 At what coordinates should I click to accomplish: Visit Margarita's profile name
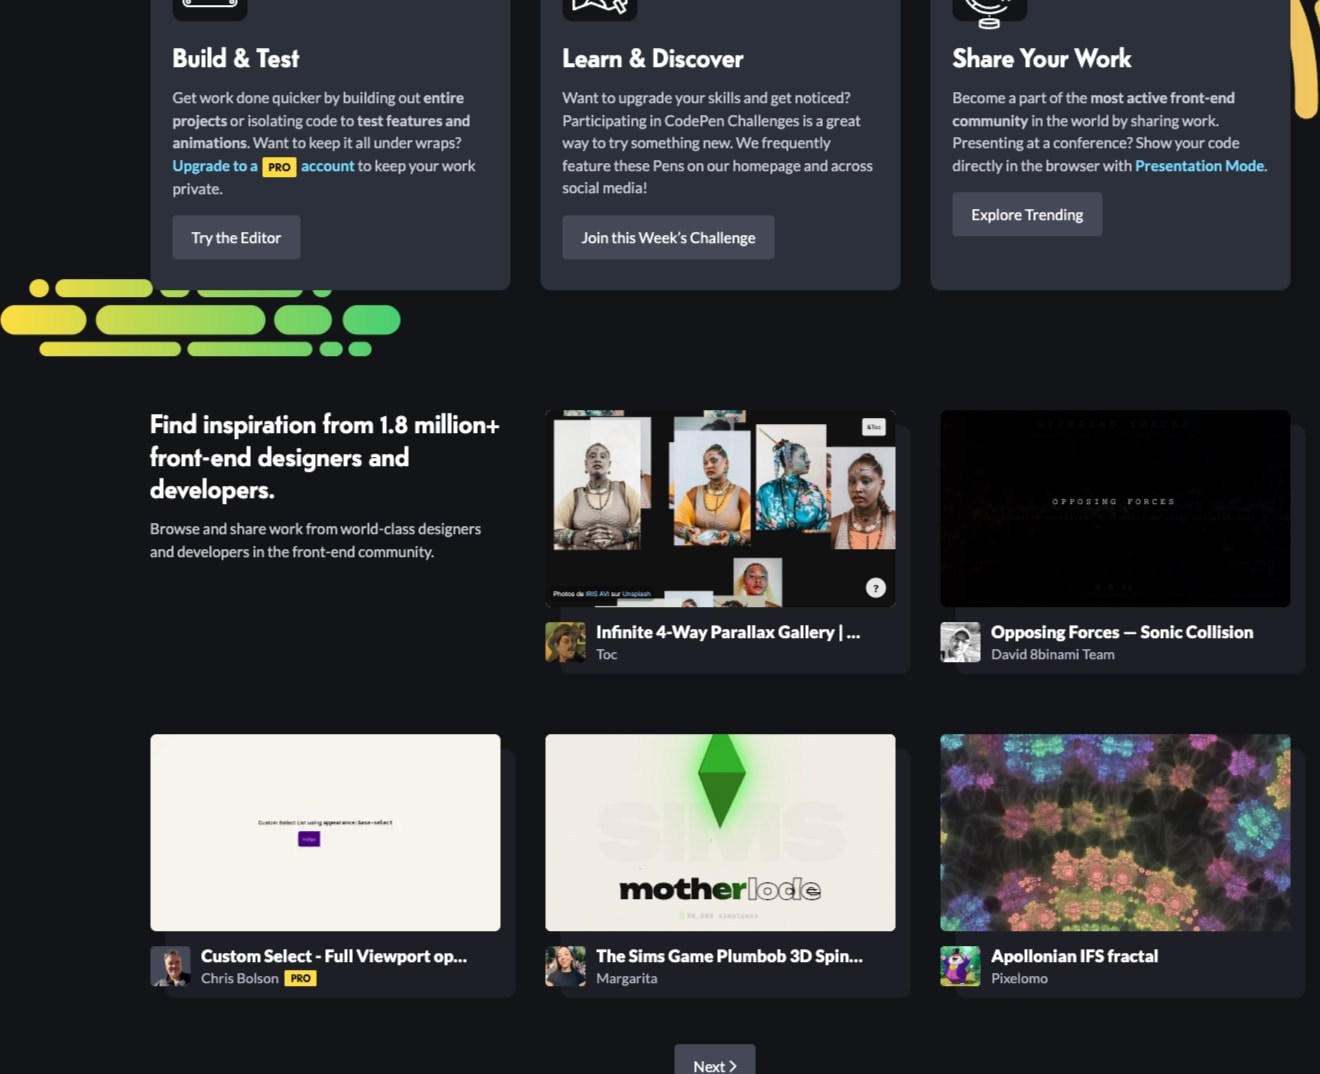pos(627,979)
